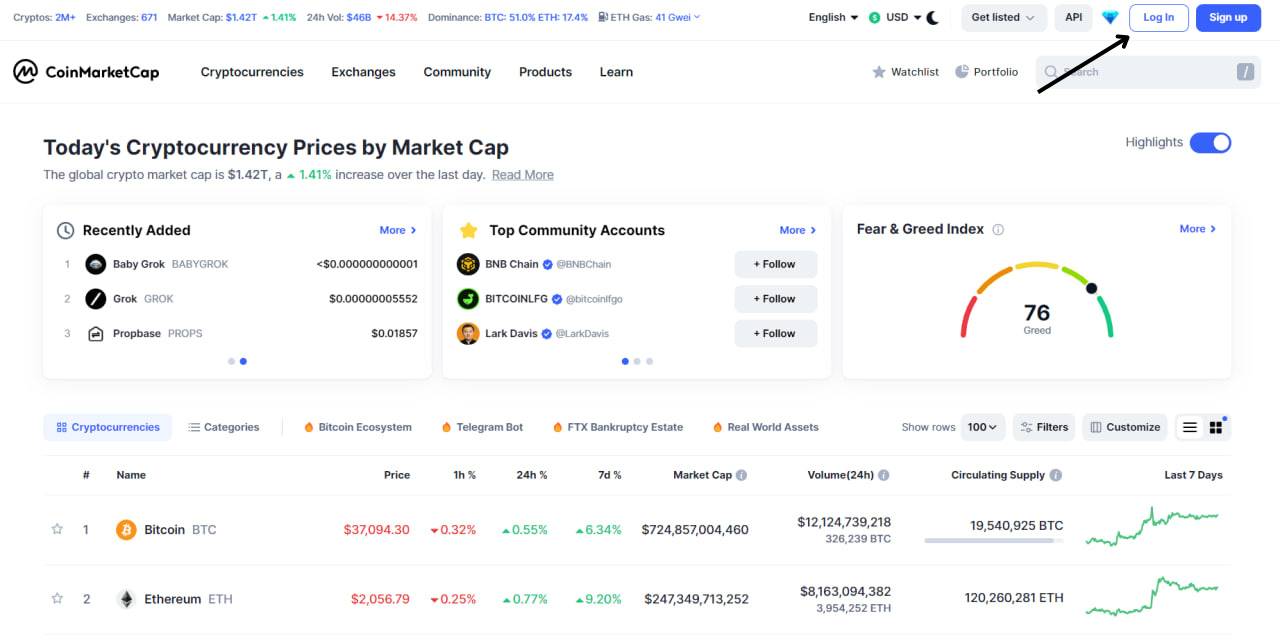Viewport: 1280px width, 643px height.
Task: Expand the Show rows 100 dropdown
Action: click(983, 427)
